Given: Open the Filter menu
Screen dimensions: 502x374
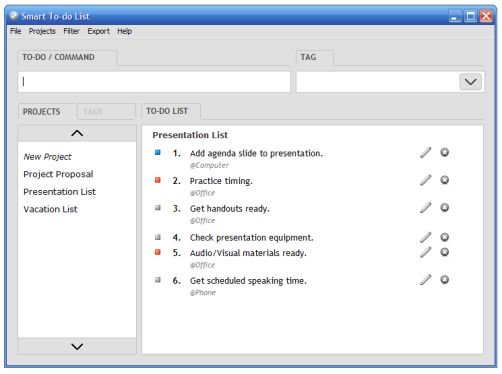Looking at the screenshot, I should 71,31.
